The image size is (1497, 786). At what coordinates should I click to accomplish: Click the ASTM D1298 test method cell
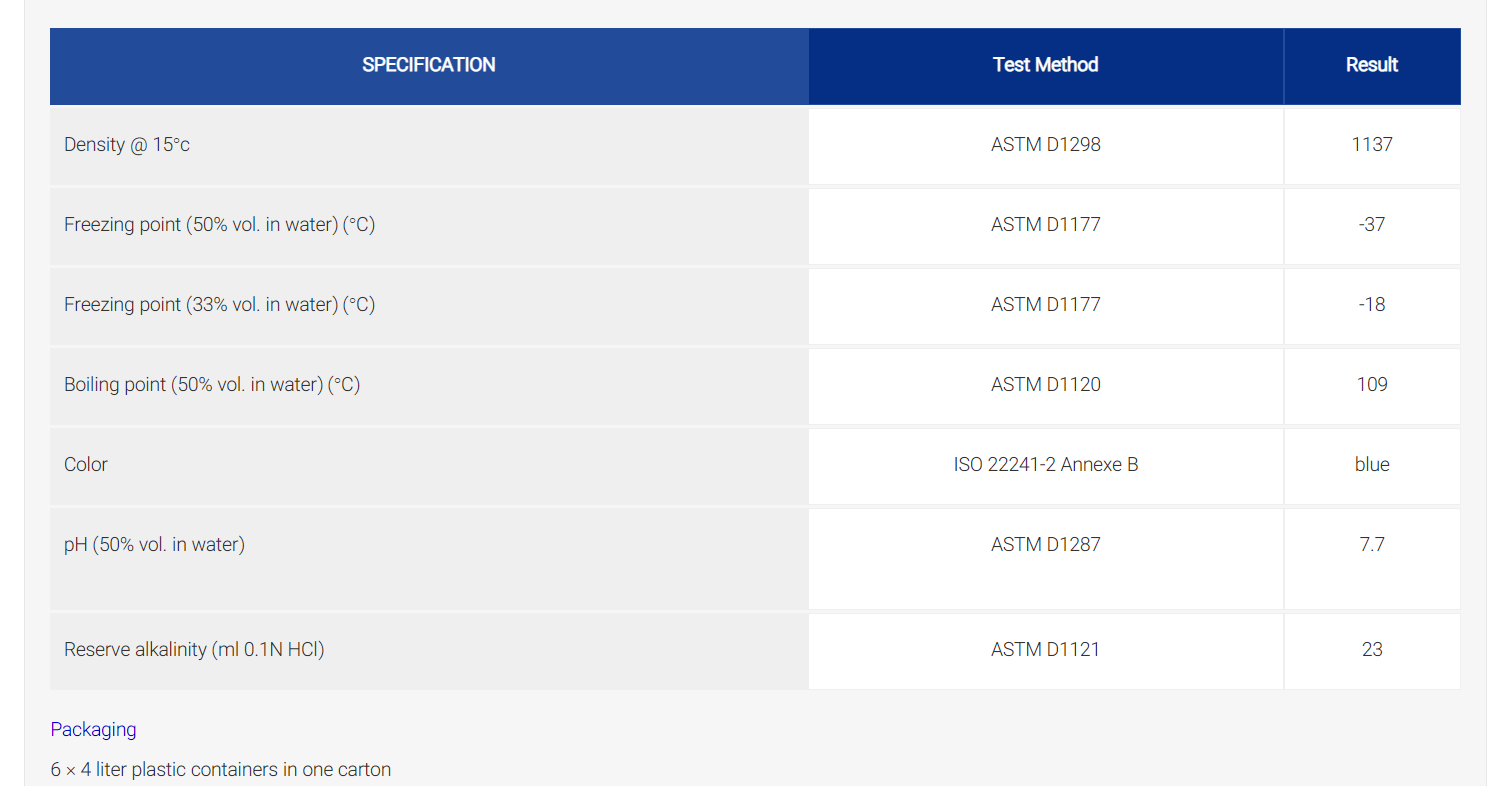click(x=1046, y=145)
